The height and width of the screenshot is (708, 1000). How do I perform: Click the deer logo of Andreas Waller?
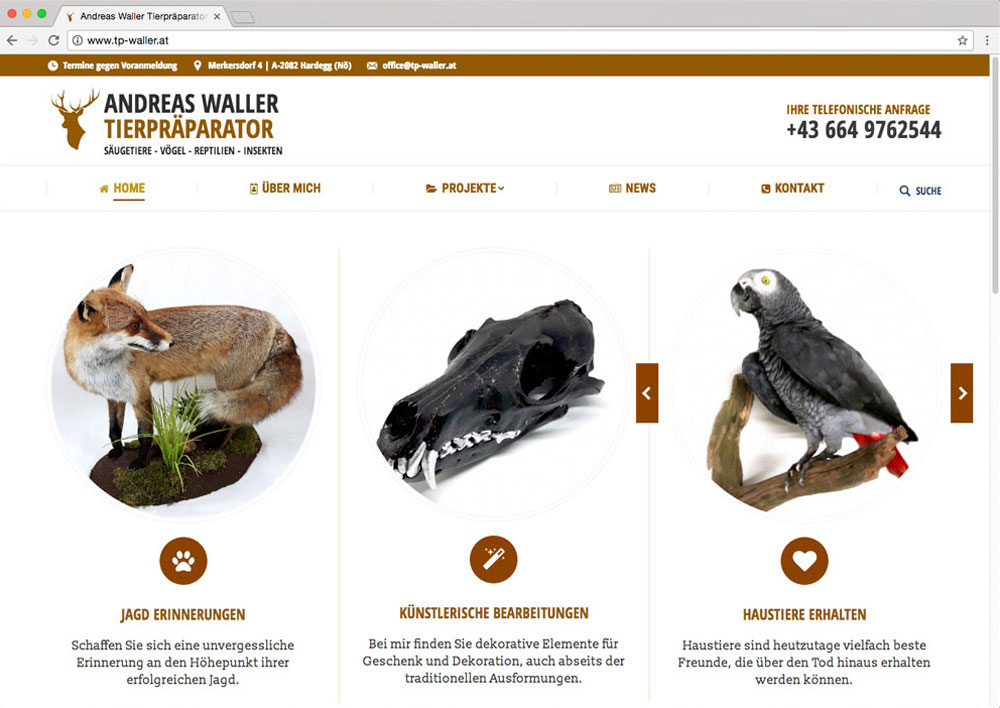tap(74, 119)
